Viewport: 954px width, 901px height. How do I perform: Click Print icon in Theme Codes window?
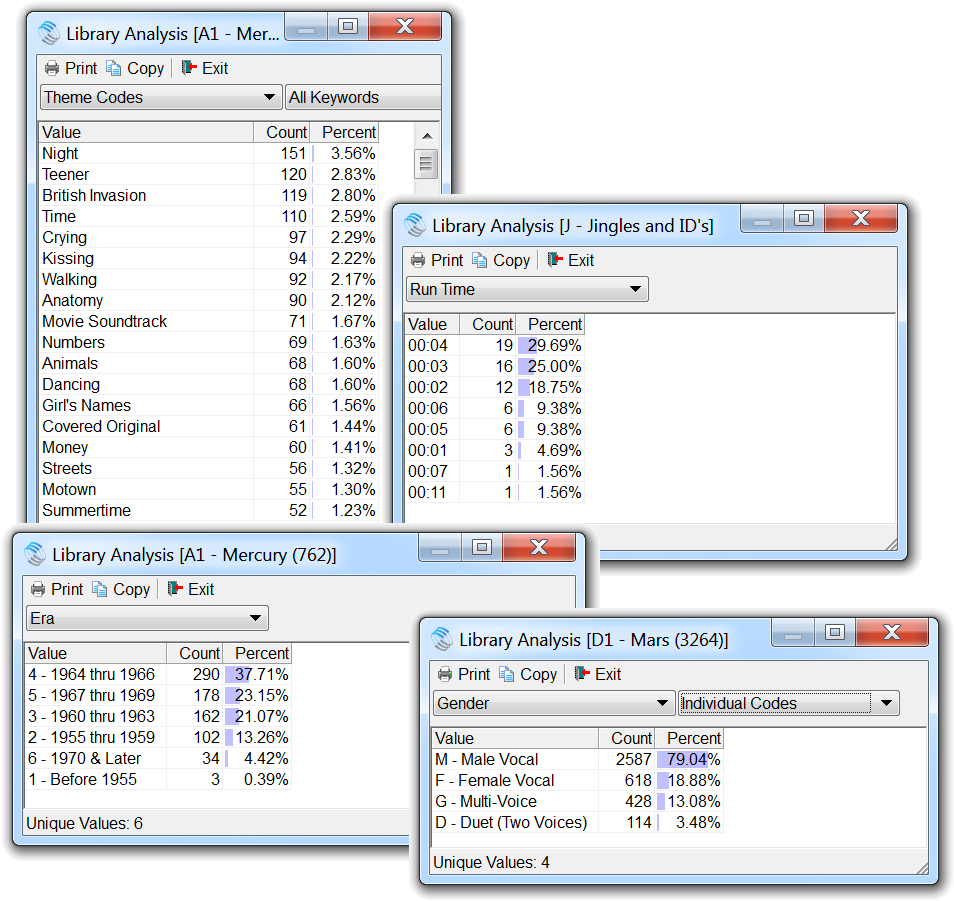coord(53,68)
